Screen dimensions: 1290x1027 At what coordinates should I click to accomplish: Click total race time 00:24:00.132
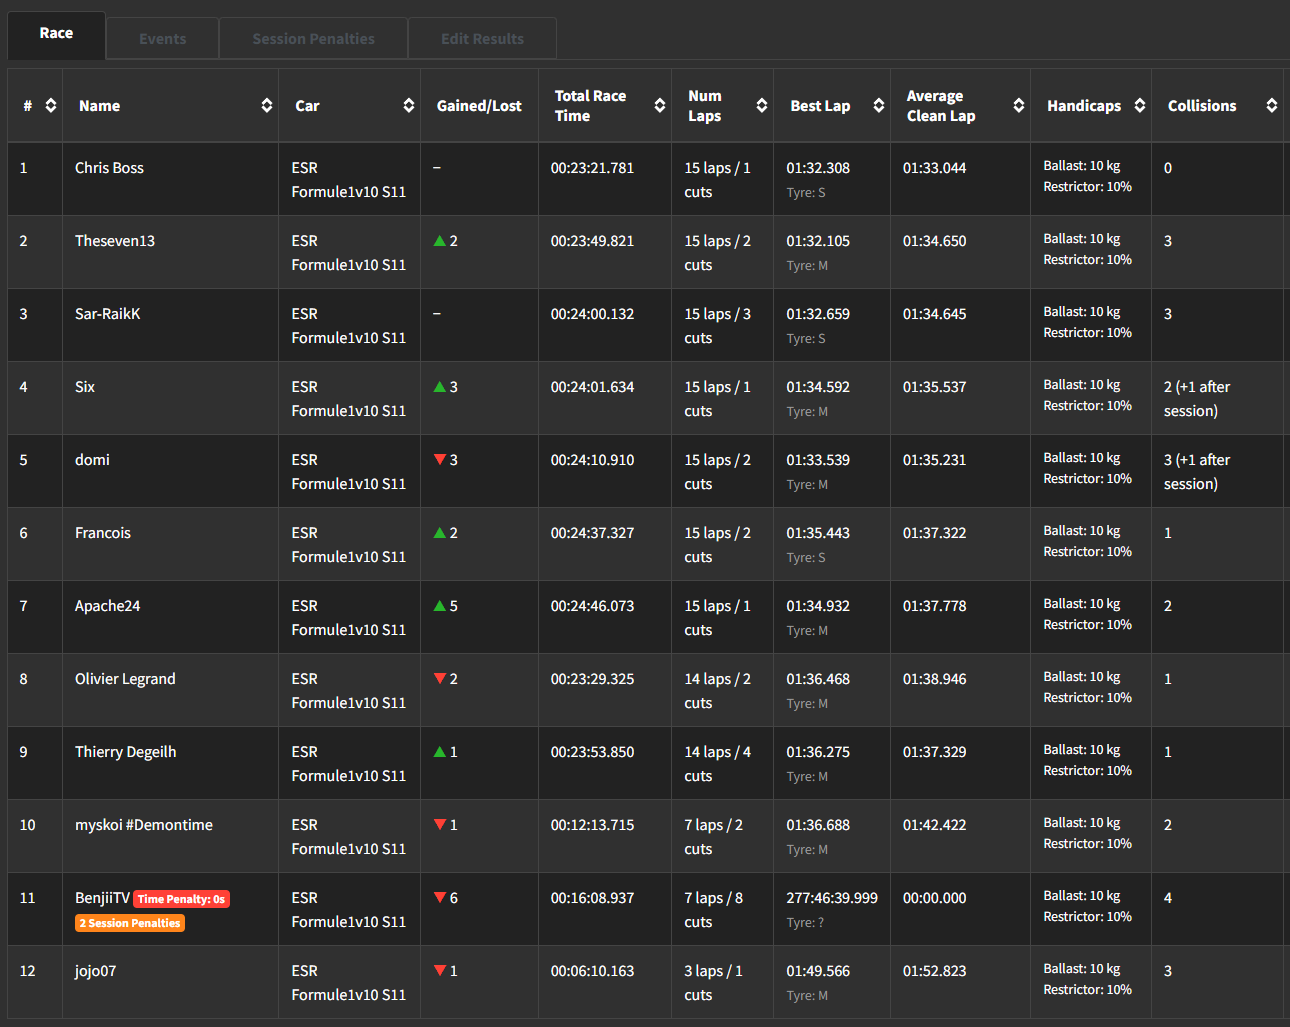592,314
